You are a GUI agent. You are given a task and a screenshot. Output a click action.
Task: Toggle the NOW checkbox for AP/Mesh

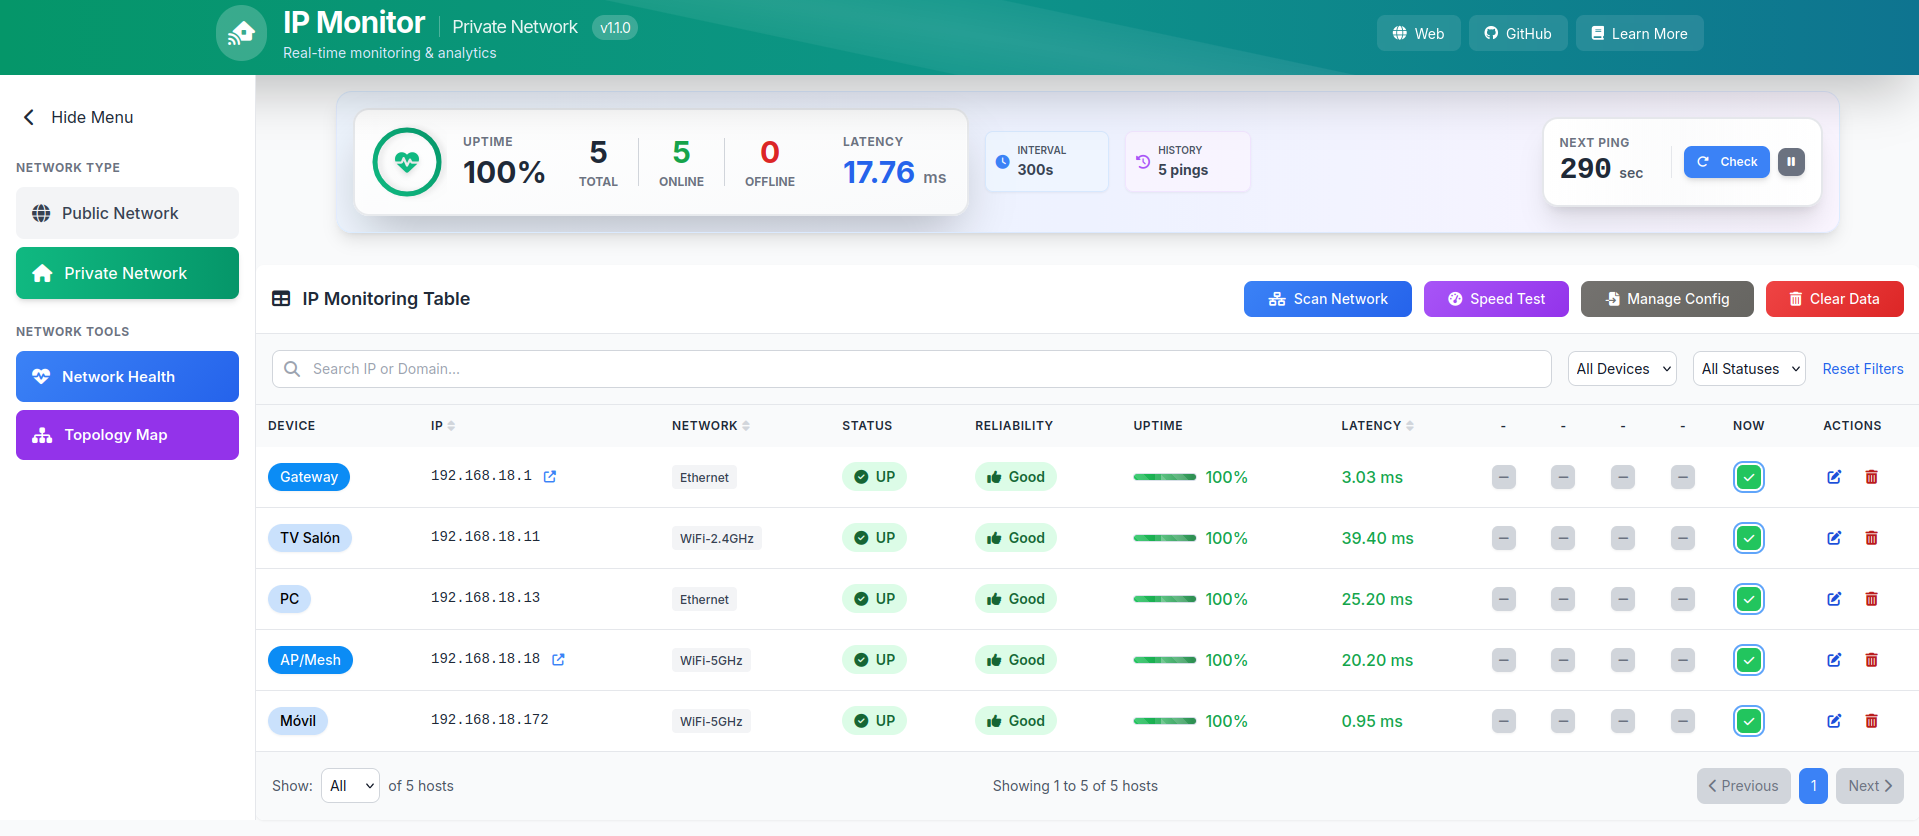1748,660
